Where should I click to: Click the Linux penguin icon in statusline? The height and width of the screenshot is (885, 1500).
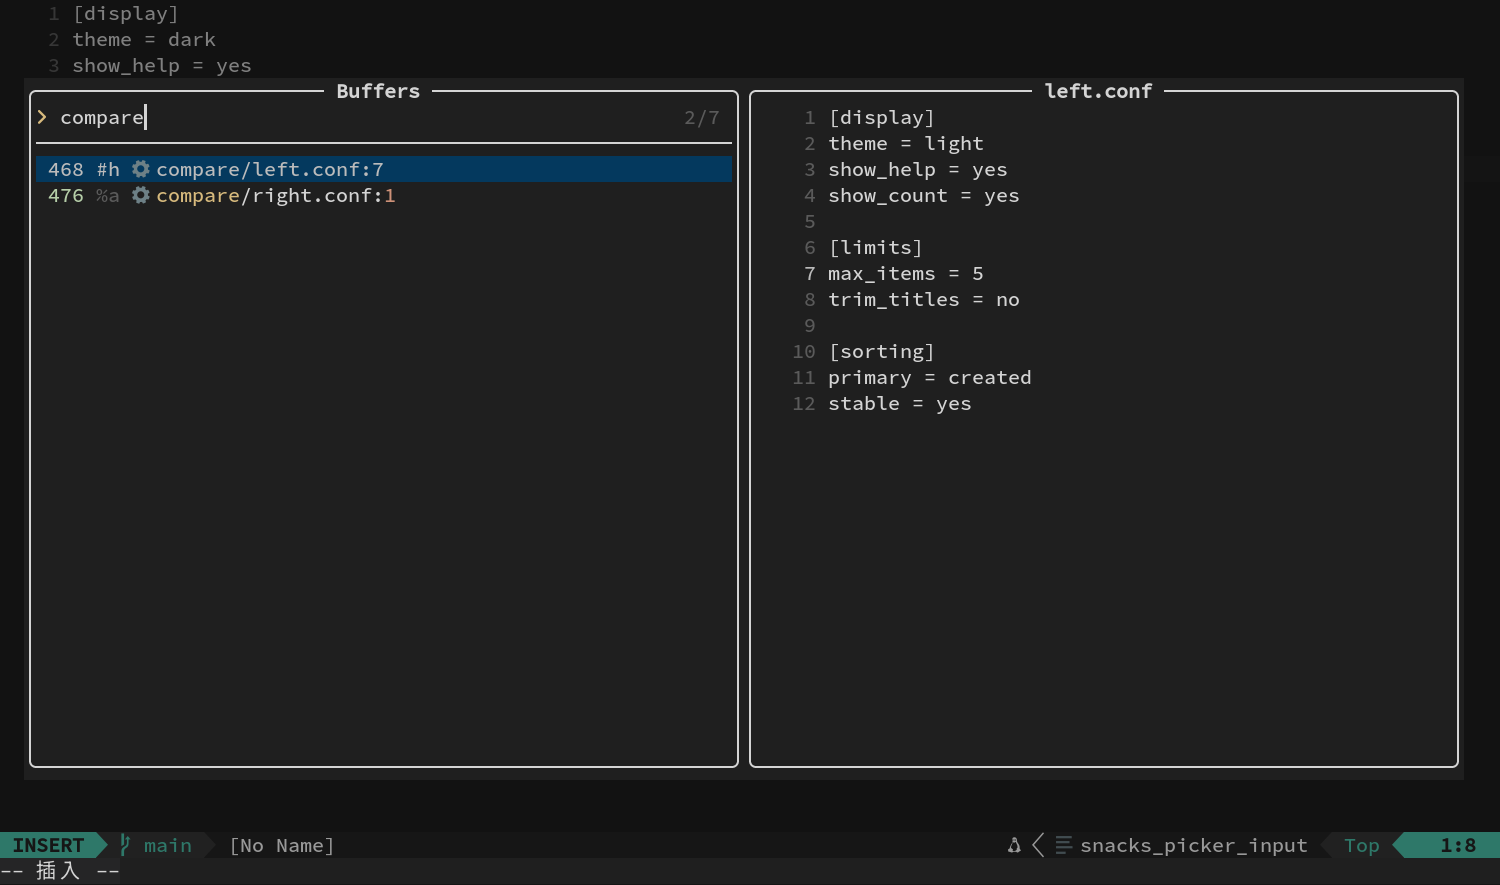pyautogui.click(x=1014, y=845)
